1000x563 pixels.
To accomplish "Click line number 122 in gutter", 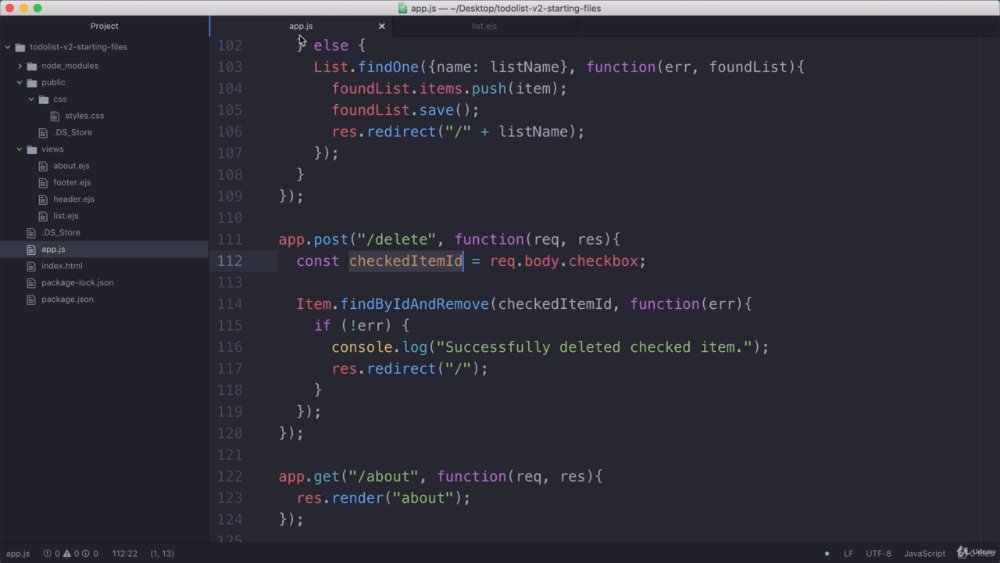I will click(230, 476).
